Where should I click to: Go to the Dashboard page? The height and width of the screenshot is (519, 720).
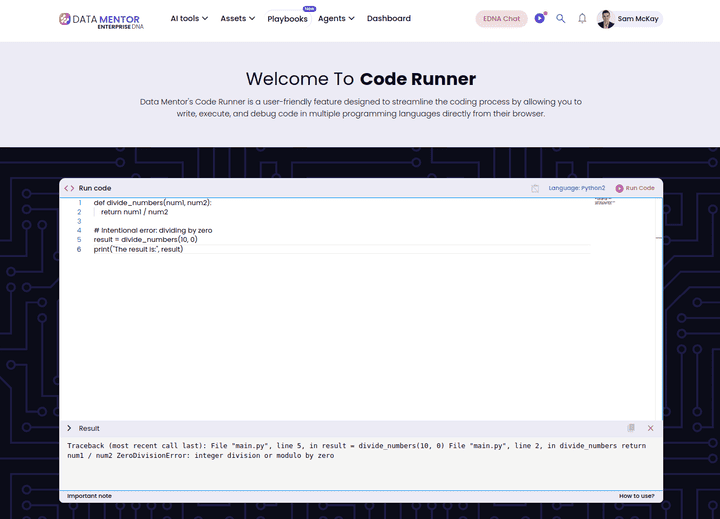coord(389,19)
